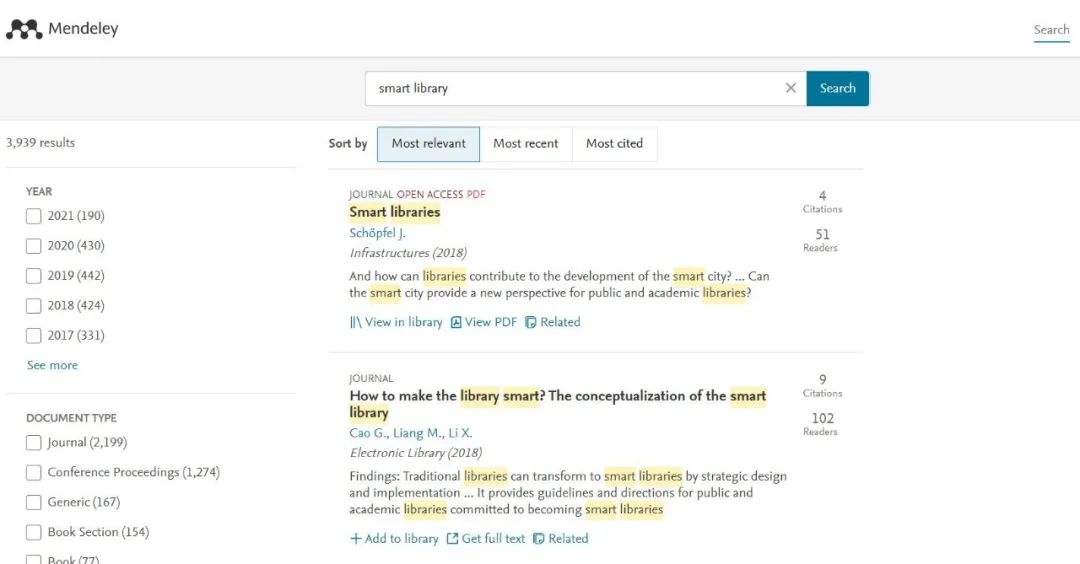Get full text of Electronic Library article
This screenshot has height=564, width=1080.
(486, 538)
